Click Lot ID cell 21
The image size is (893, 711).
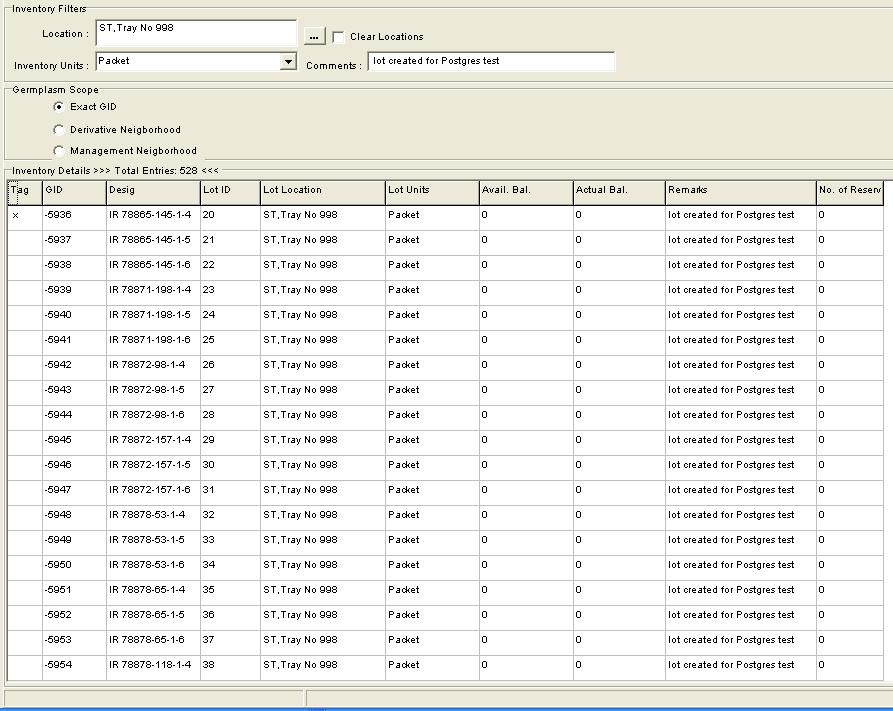click(231, 243)
